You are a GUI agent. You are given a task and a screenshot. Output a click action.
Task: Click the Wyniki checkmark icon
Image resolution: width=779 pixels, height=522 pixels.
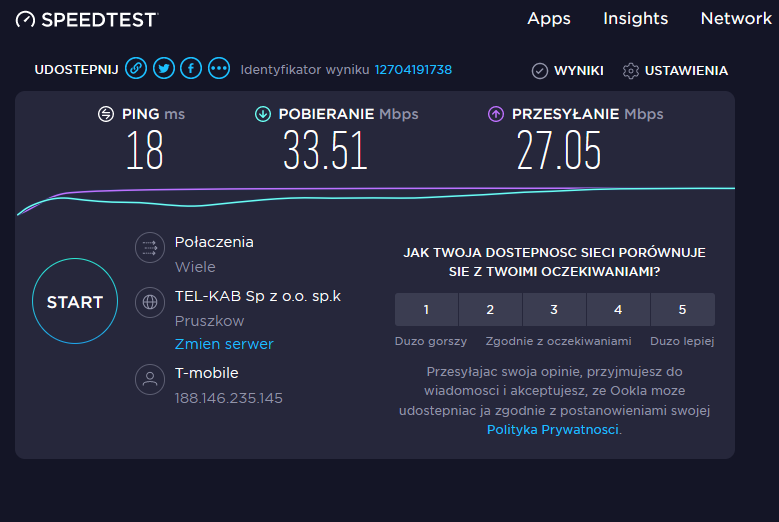pos(540,71)
